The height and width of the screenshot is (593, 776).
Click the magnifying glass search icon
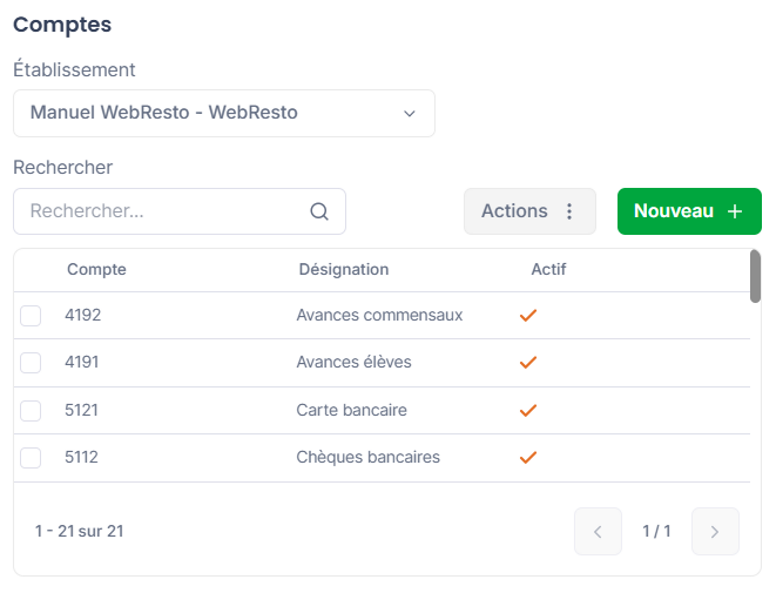319,212
